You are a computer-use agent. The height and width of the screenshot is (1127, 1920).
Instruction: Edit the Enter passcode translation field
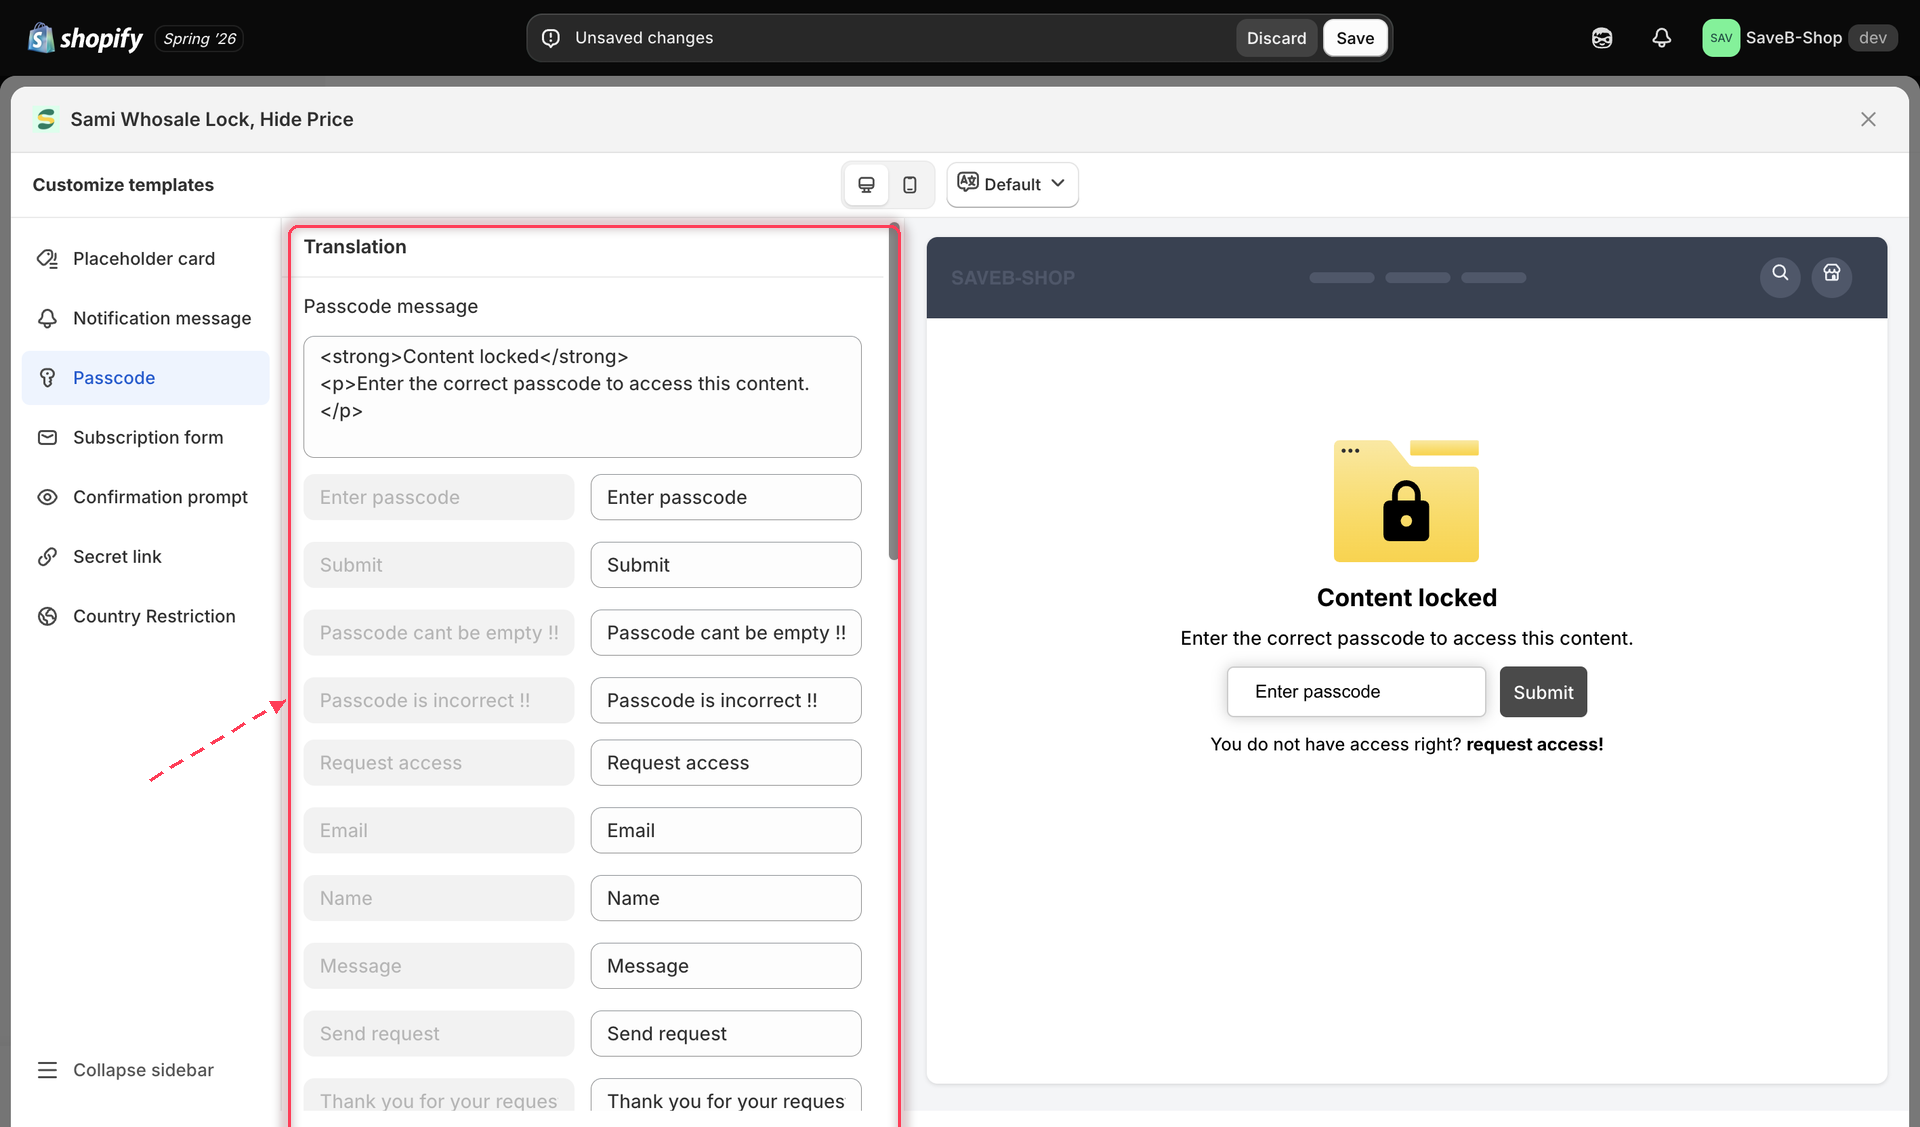(x=726, y=497)
